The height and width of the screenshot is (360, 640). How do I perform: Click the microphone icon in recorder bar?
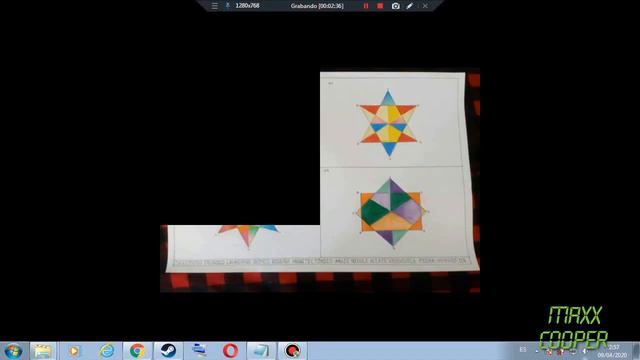227,6
